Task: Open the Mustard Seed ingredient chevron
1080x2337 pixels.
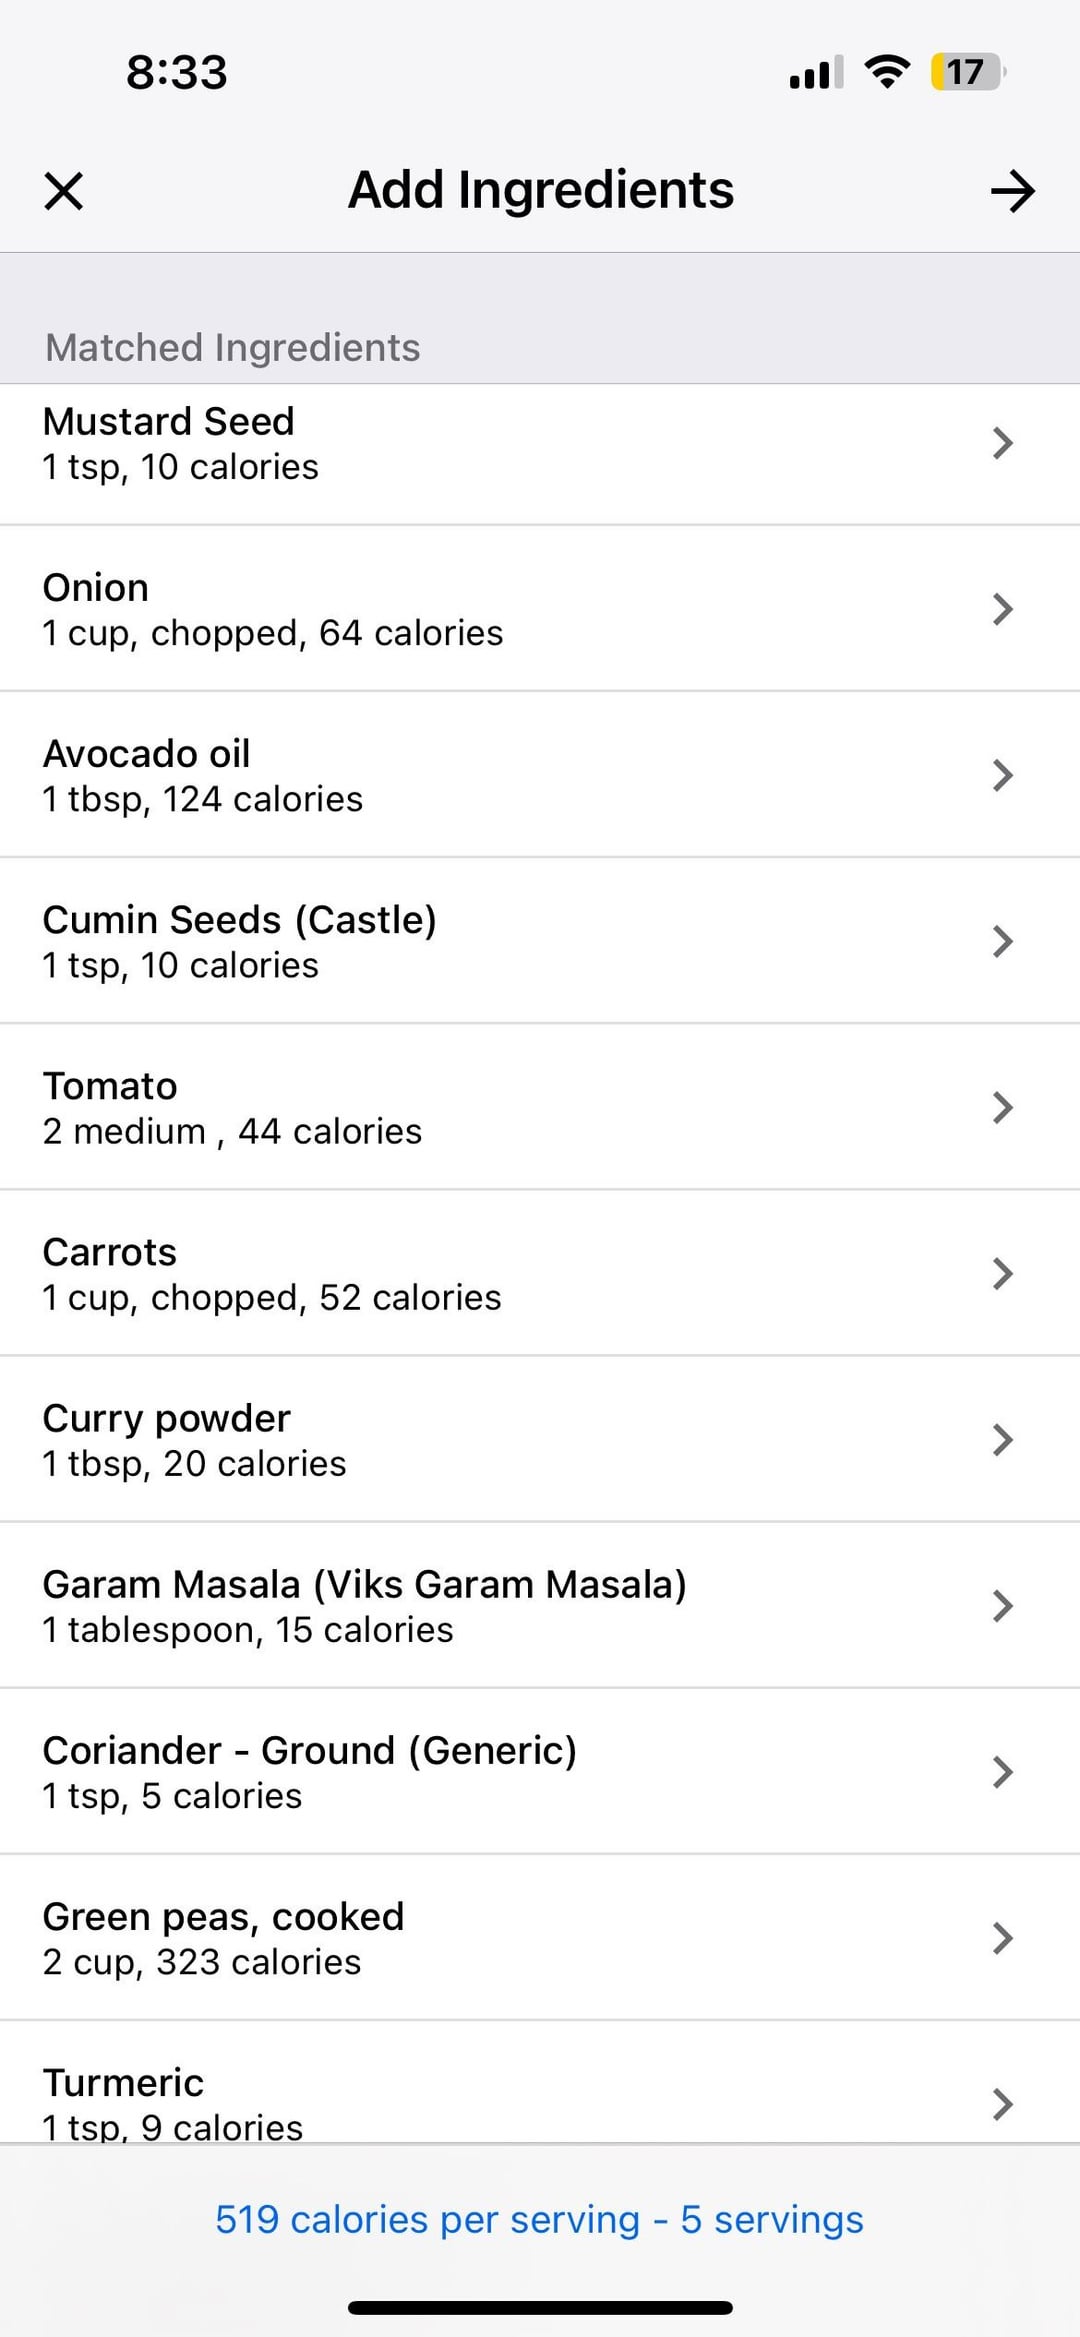Action: pos(1002,443)
